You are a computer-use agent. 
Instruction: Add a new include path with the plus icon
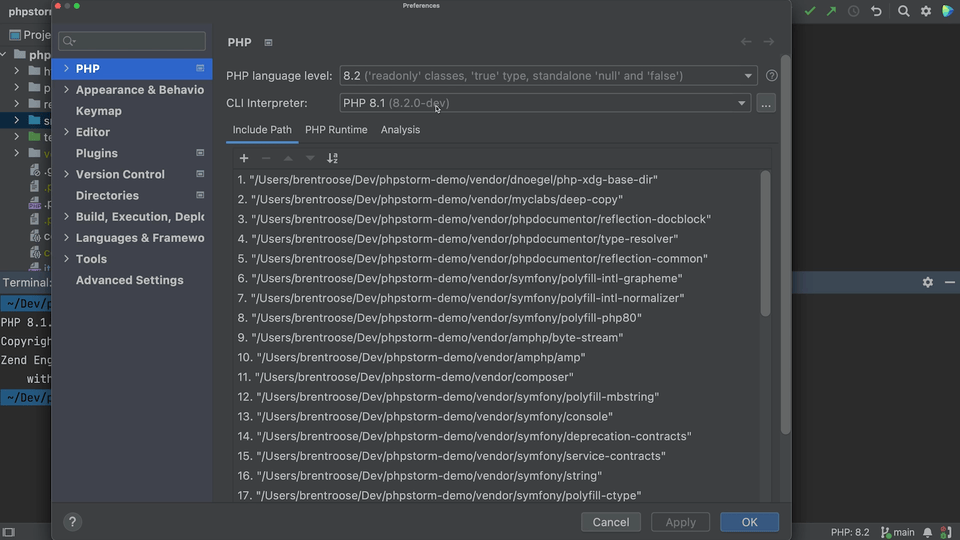(244, 159)
